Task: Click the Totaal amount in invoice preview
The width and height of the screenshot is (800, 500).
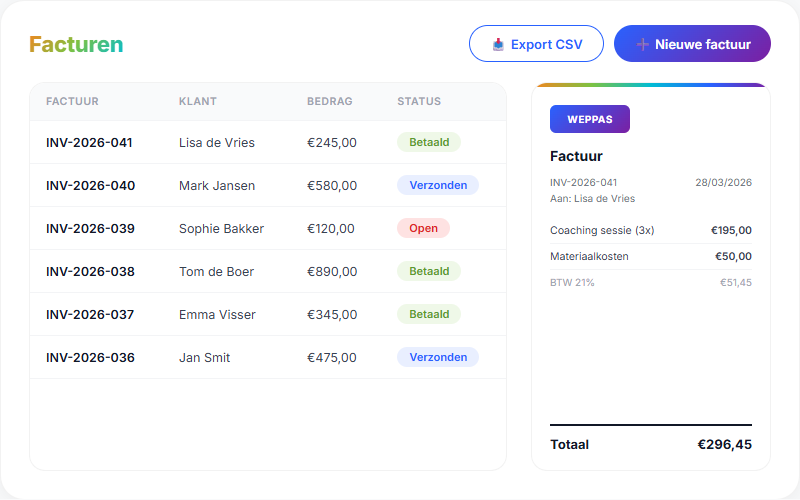Action: pos(724,445)
